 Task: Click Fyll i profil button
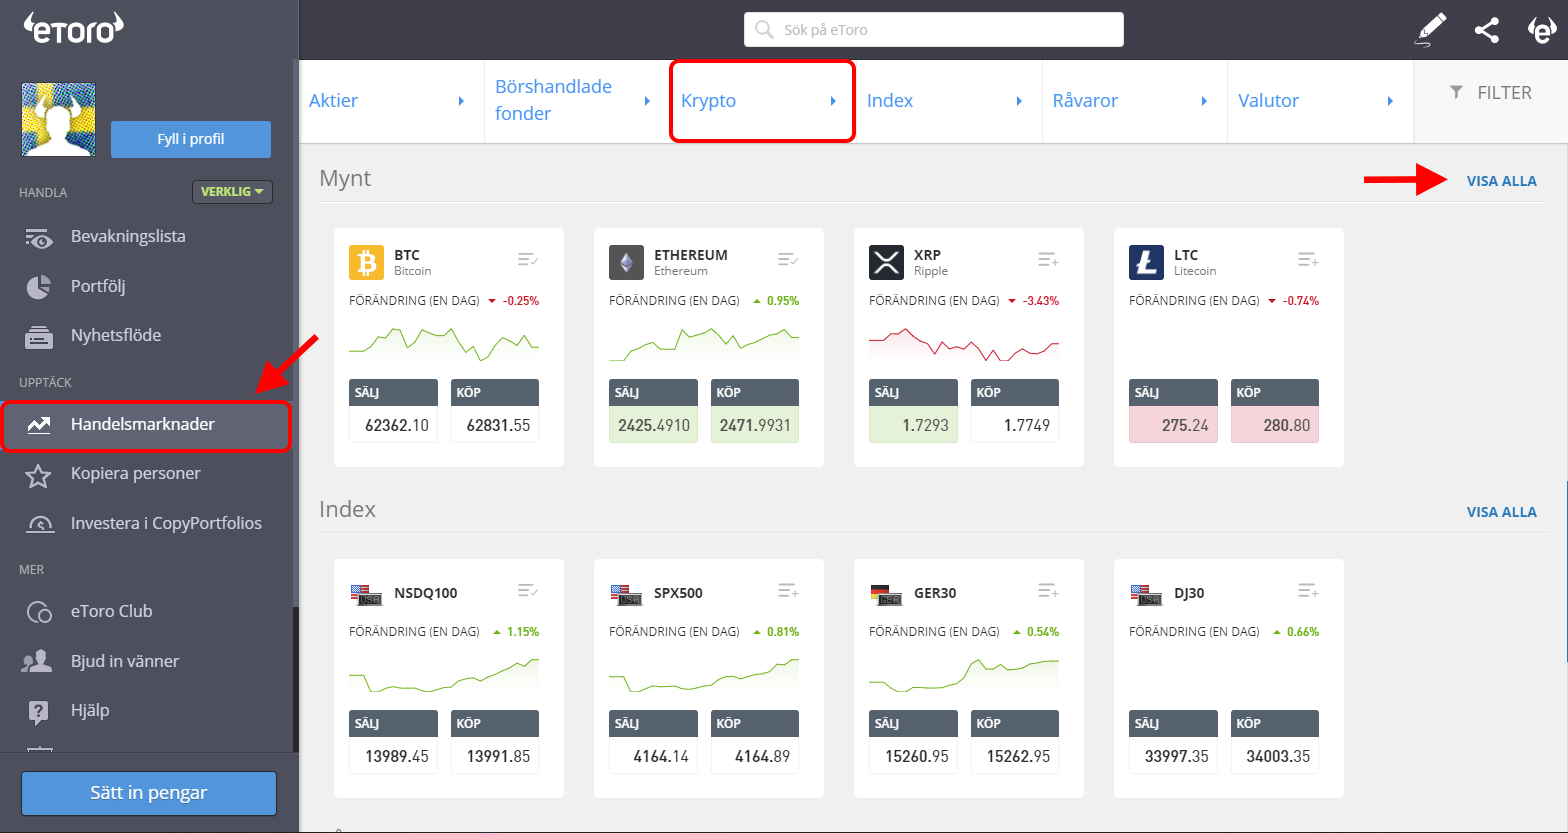191,139
